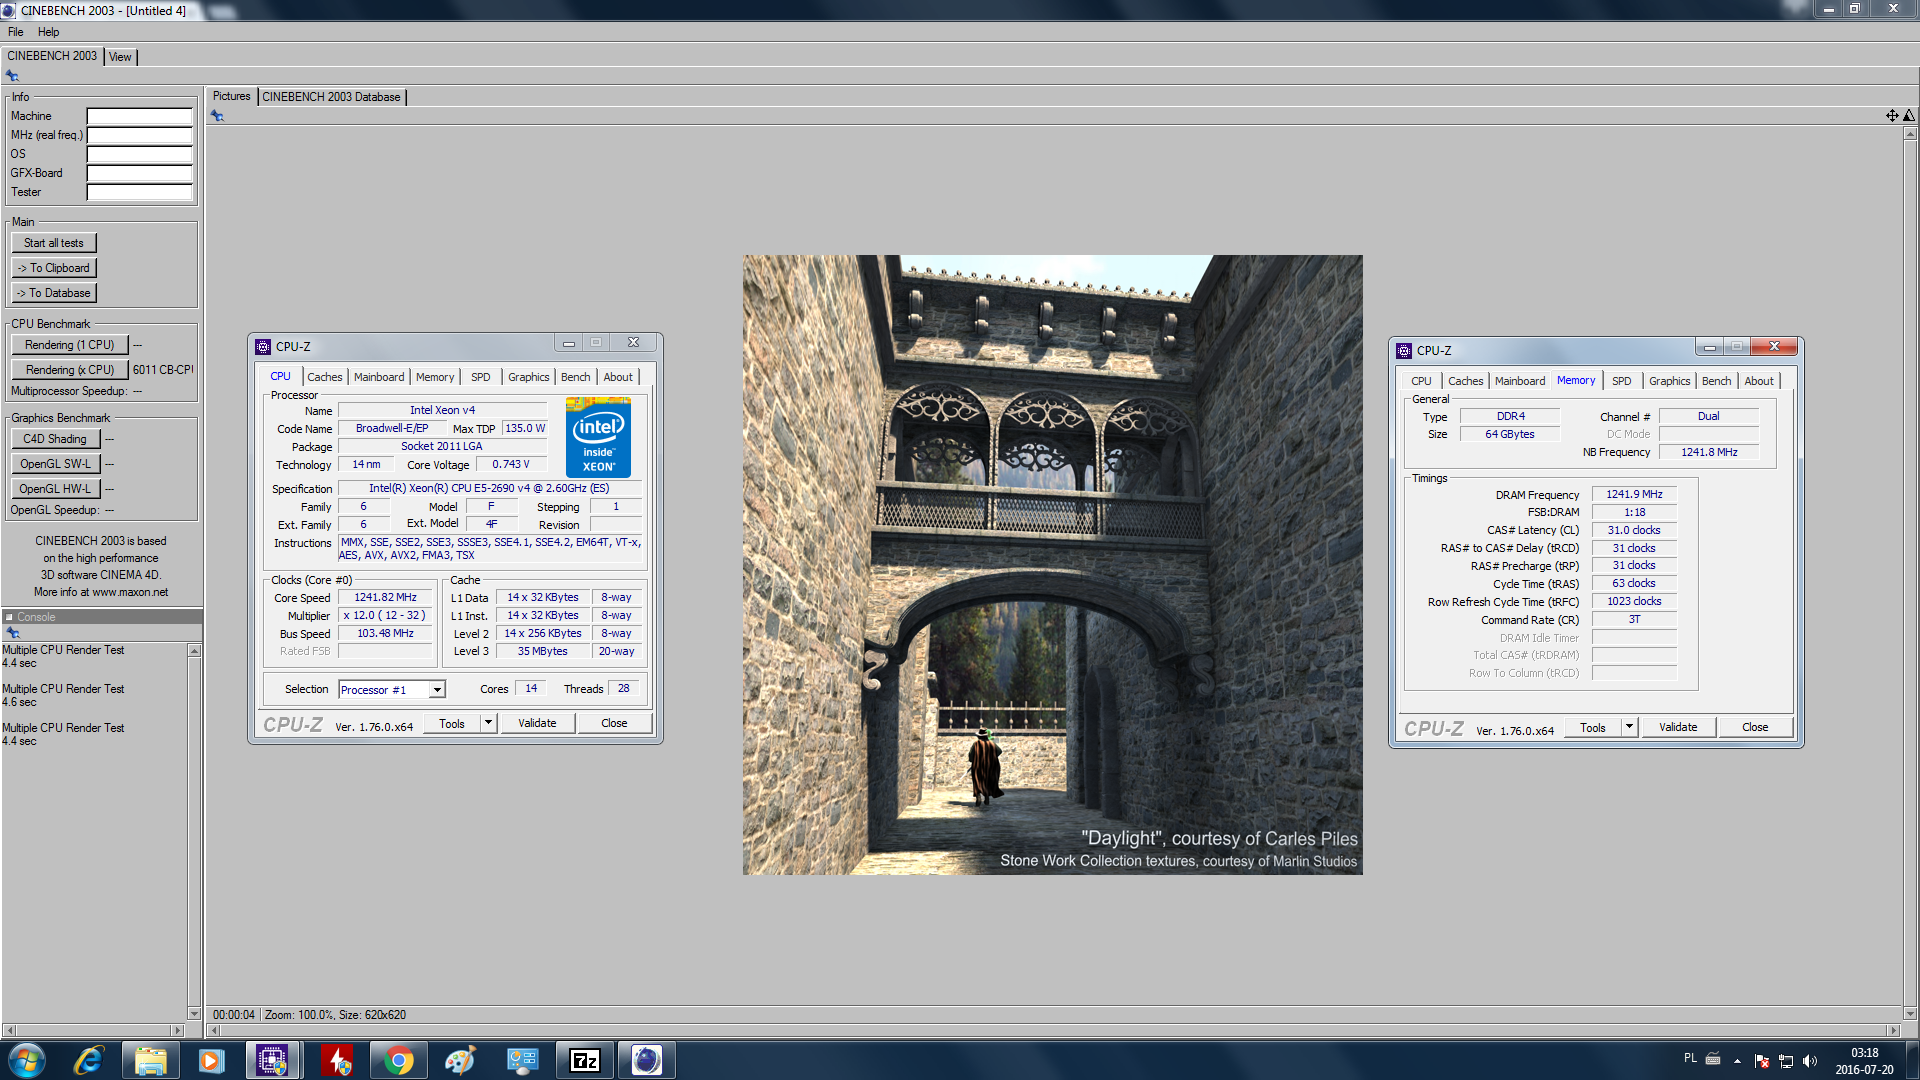Open the File menu
Viewport: 1920px width, 1080px height.
tap(16, 32)
